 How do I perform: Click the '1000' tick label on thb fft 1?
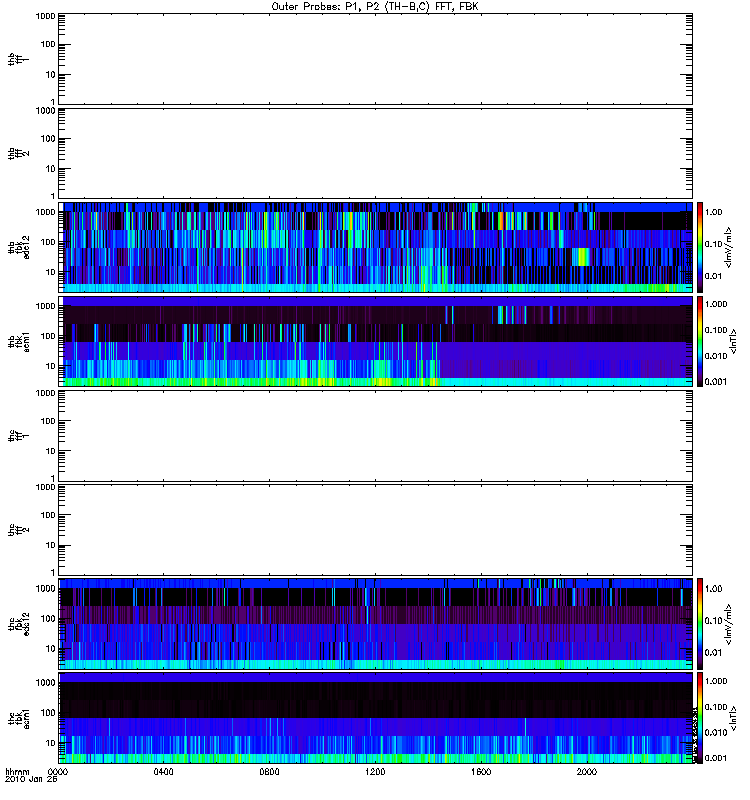[x=45, y=16]
